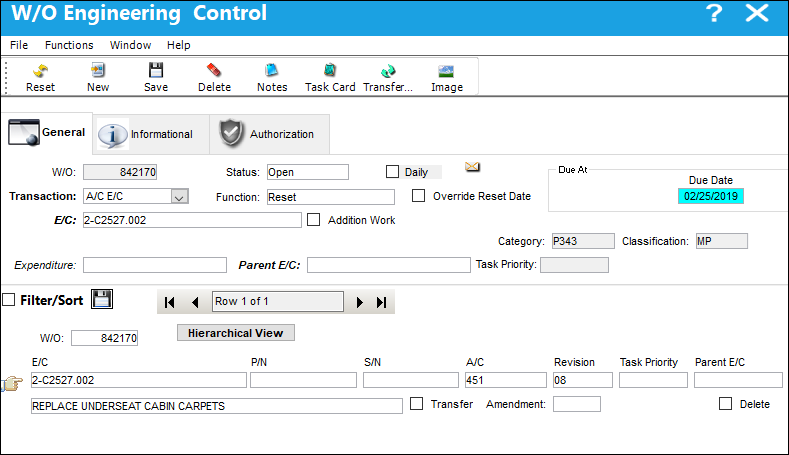
Task: Click the Transfer toolbar icon
Action: [388, 71]
